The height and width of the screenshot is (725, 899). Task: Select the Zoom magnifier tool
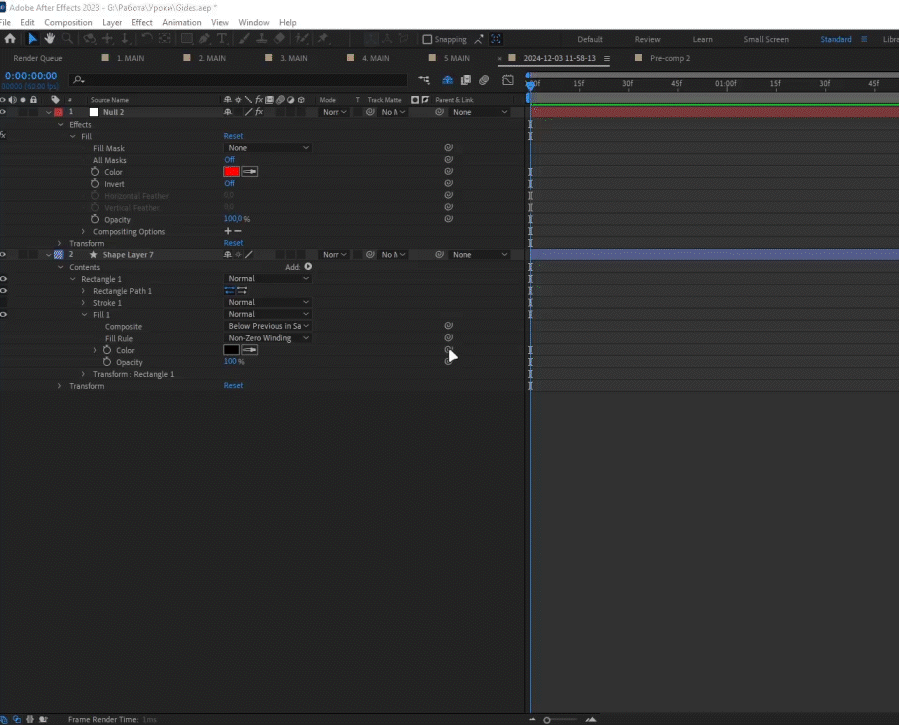tap(68, 39)
